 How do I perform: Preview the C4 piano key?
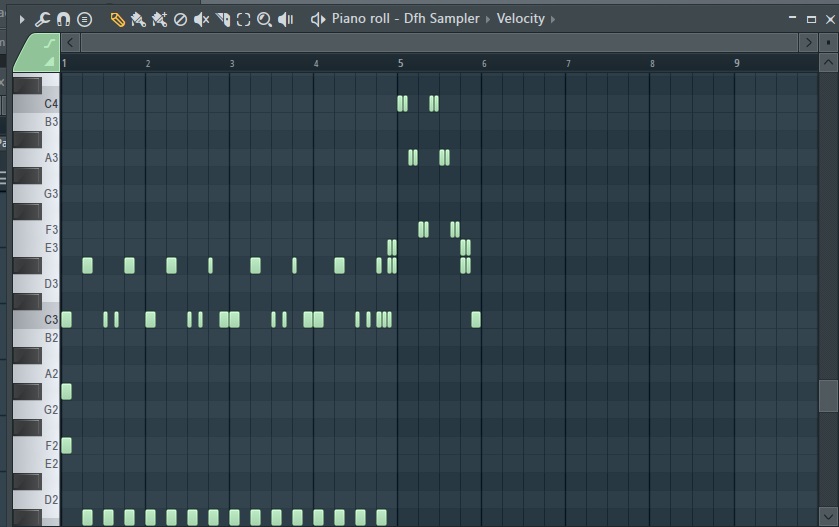click(x=36, y=104)
